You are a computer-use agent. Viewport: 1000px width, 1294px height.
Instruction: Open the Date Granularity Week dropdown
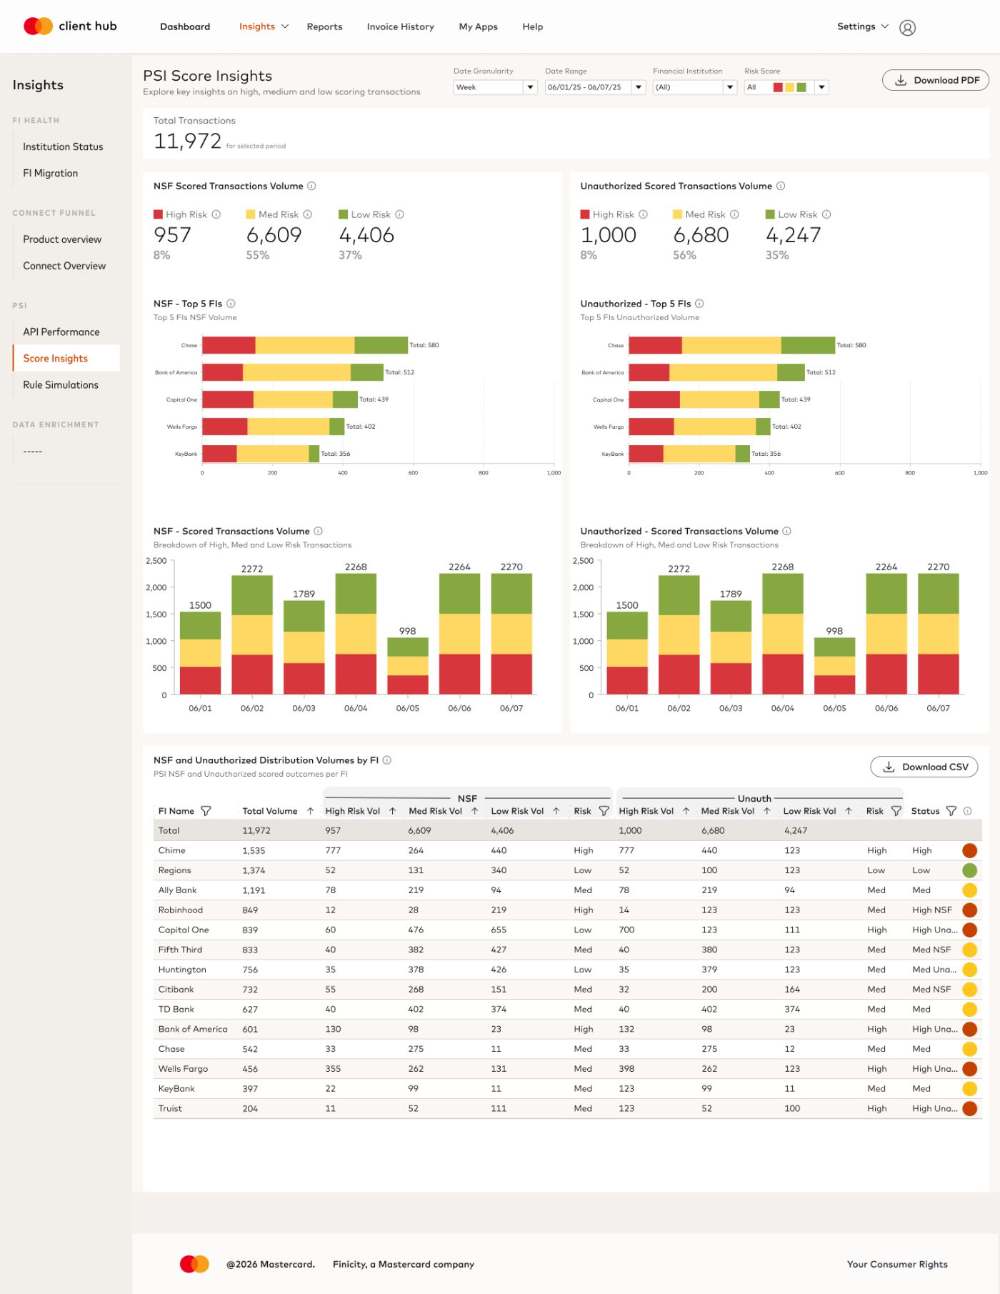[x=496, y=87]
